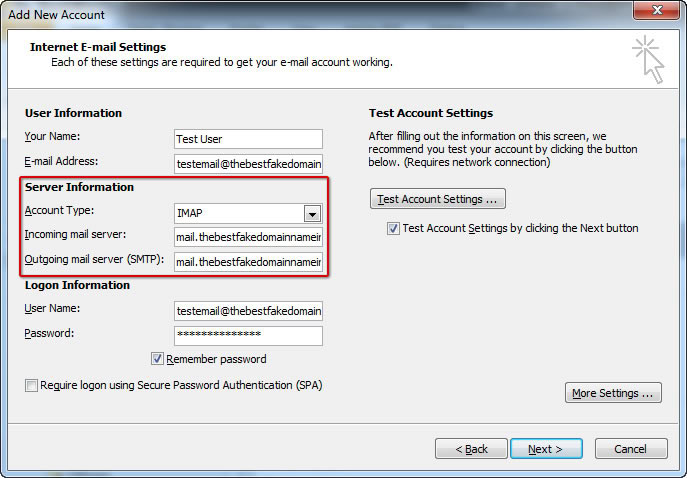Click the Outgoing mail server (SMTP) field
The height and width of the screenshot is (478, 687).
(x=248, y=262)
